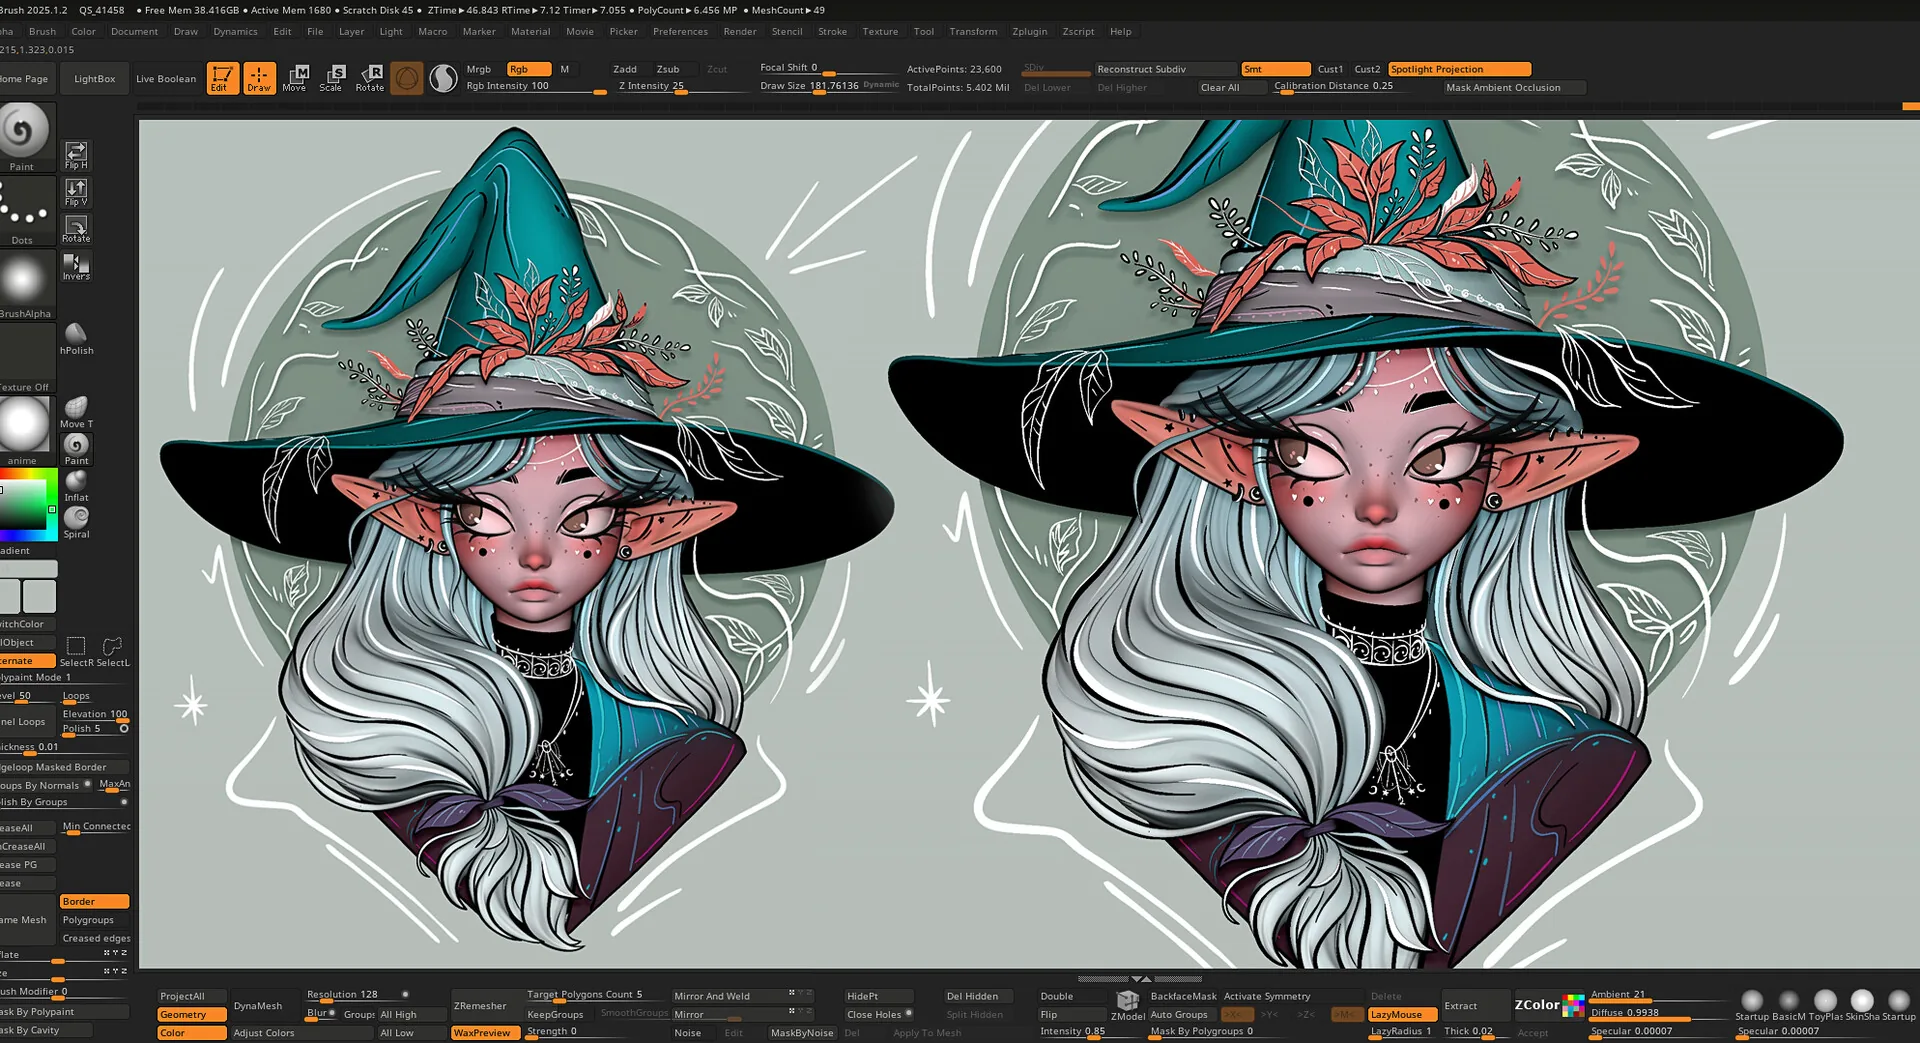Screen dimensions: 1920x1043
Task: Open the ZColor palette icon
Action: (x=1573, y=1004)
